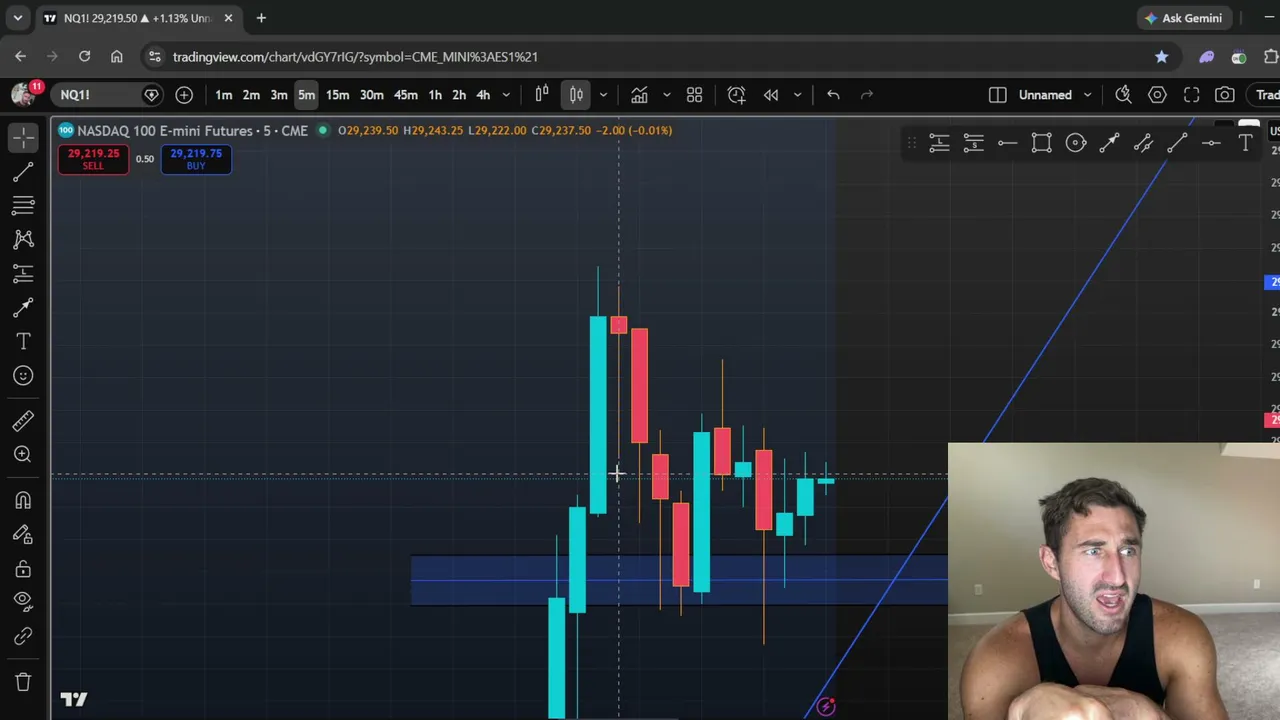Image resolution: width=1280 pixels, height=720 pixels.
Task: Select the text tool in floating toolbar
Action: (x=1245, y=144)
